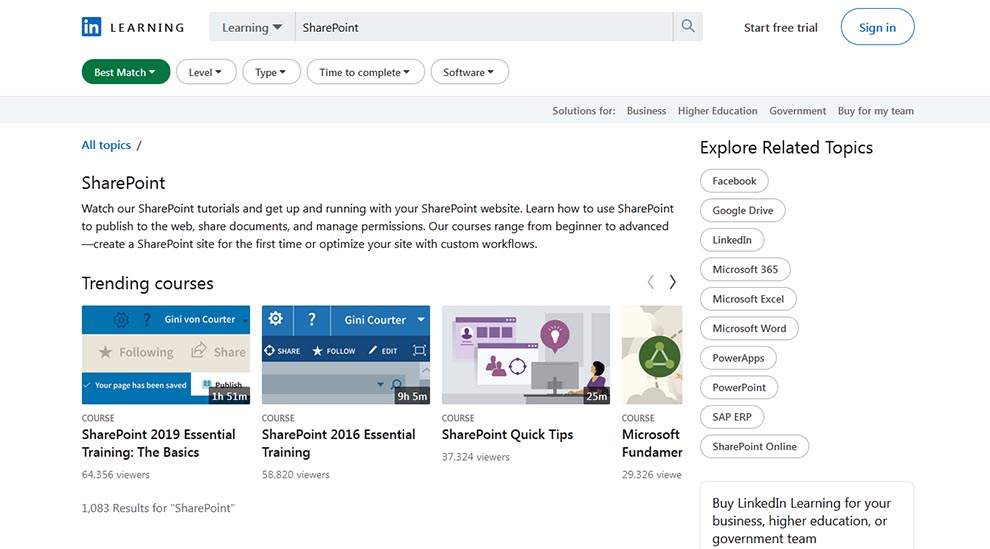
Task: Select the LinkedIn related topic
Action: [732, 240]
